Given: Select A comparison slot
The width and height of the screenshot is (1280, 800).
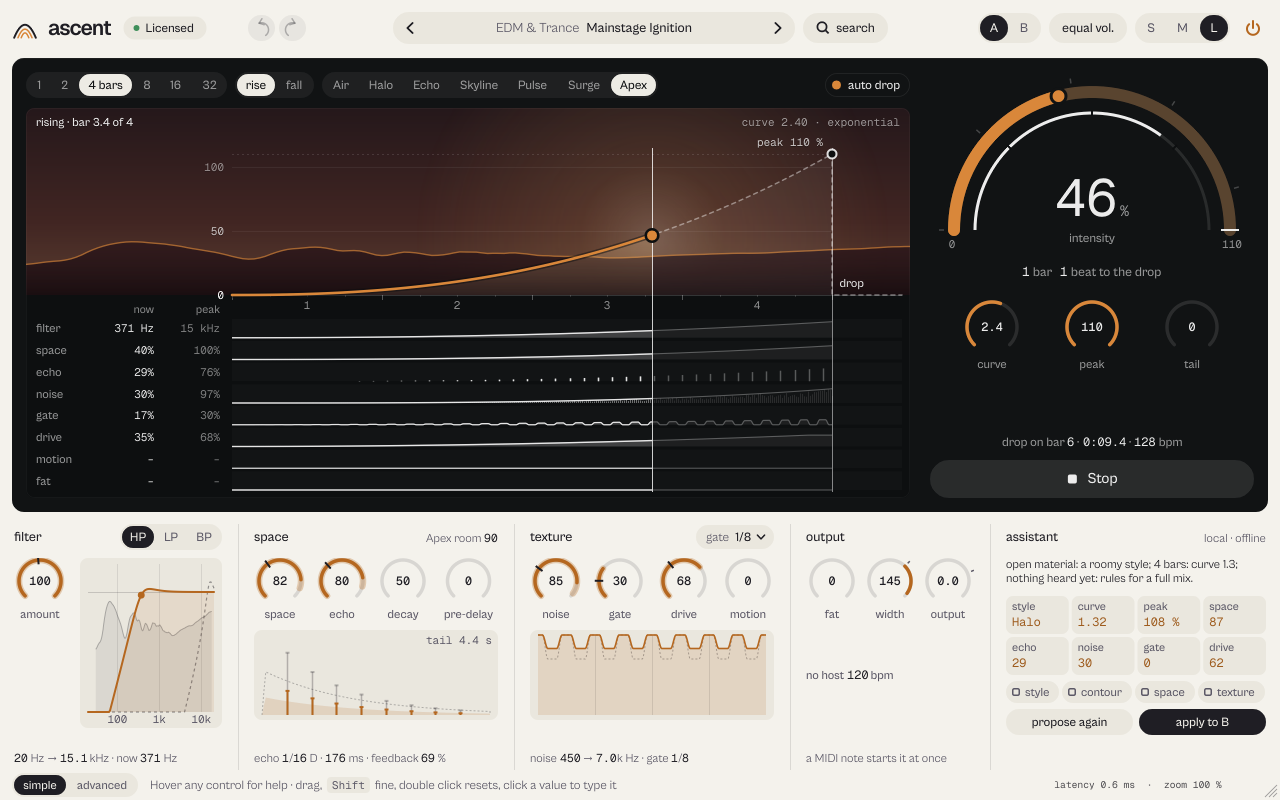Looking at the screenshot, I should (x=994, y=28).
